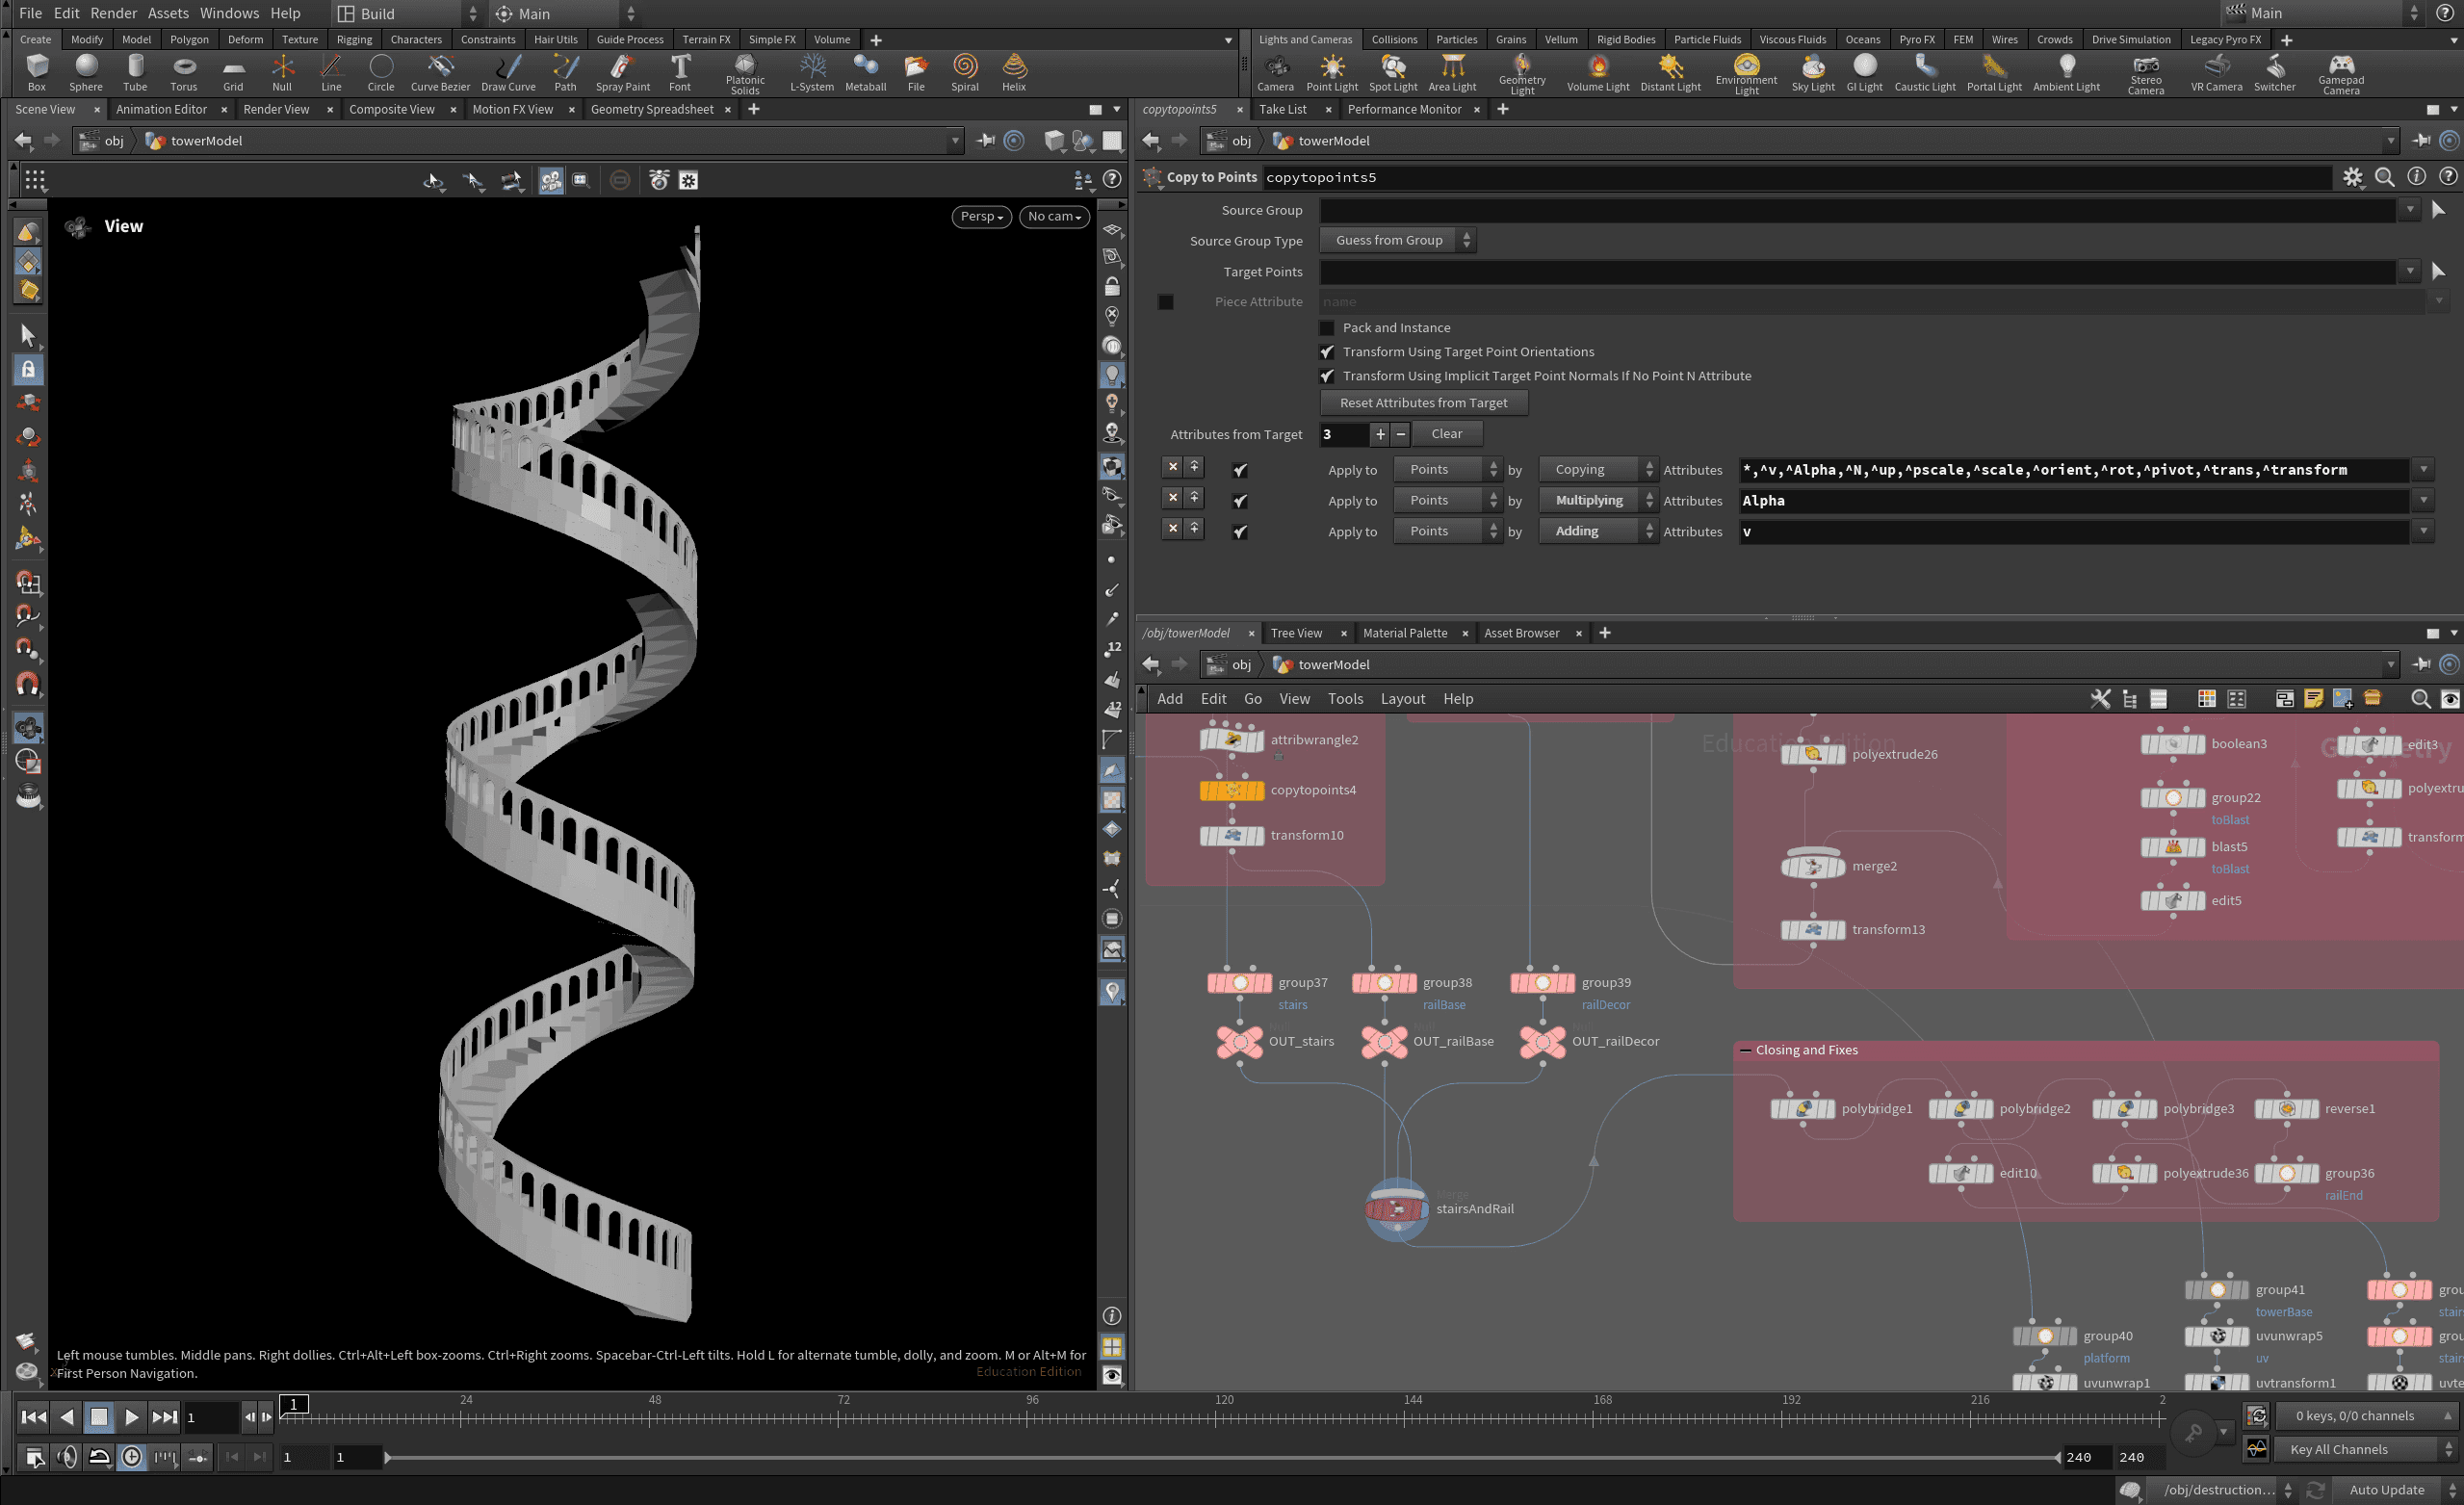The width and height of the screenshot is (2464, 1505).
Task: Open the Persp viewport dropdown
Action: (981, 216)
